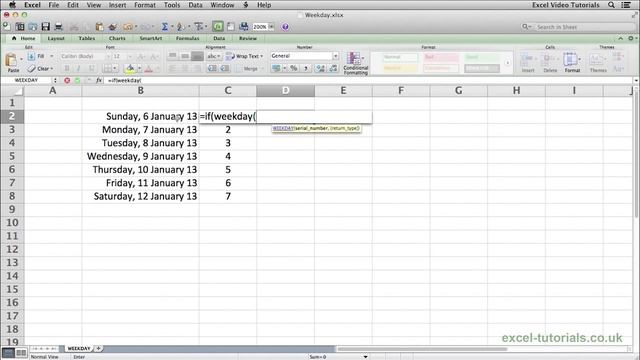The image size is (640, 360).
Task: Toggle Wrap Text option
Action: coord(244,56)
